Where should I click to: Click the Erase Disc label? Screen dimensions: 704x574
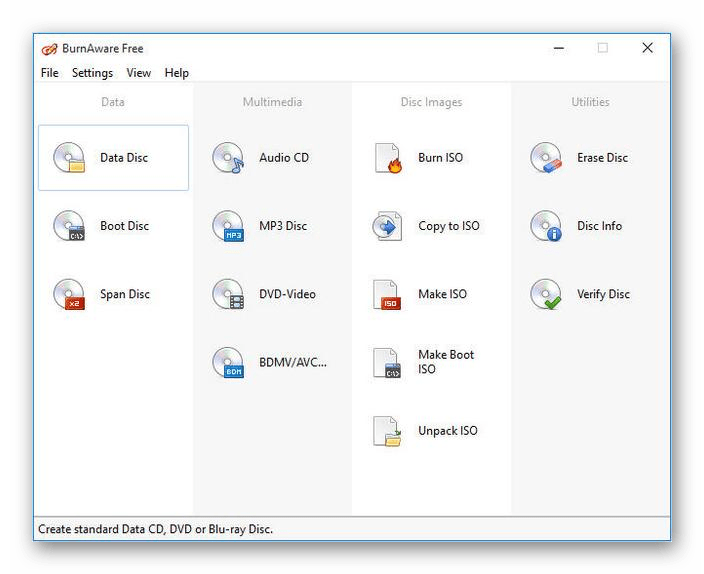pyautogui.click(x=602, y=158)
